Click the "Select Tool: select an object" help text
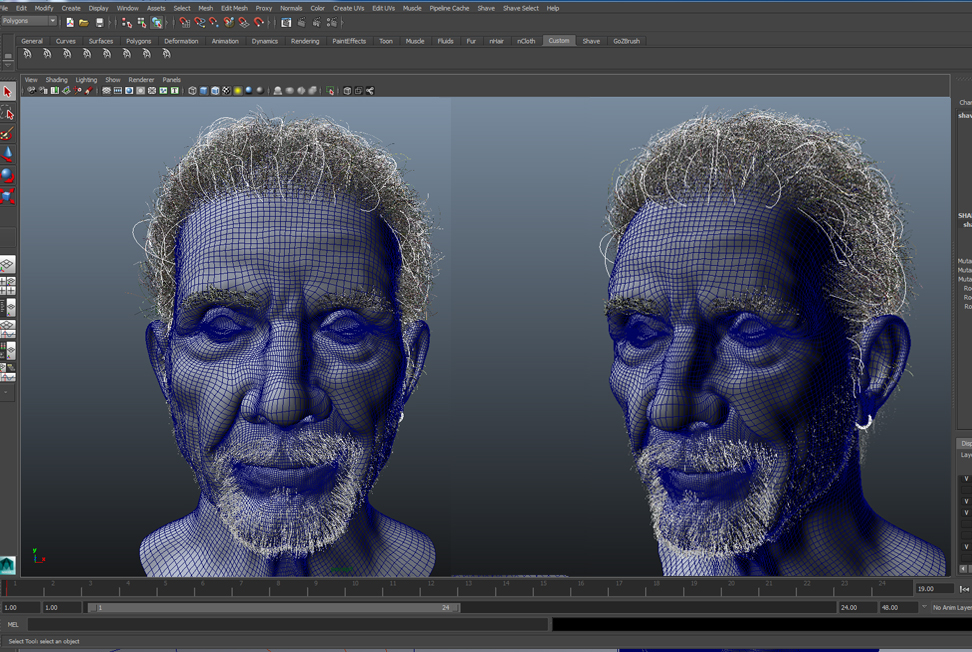 click(44, 641)
